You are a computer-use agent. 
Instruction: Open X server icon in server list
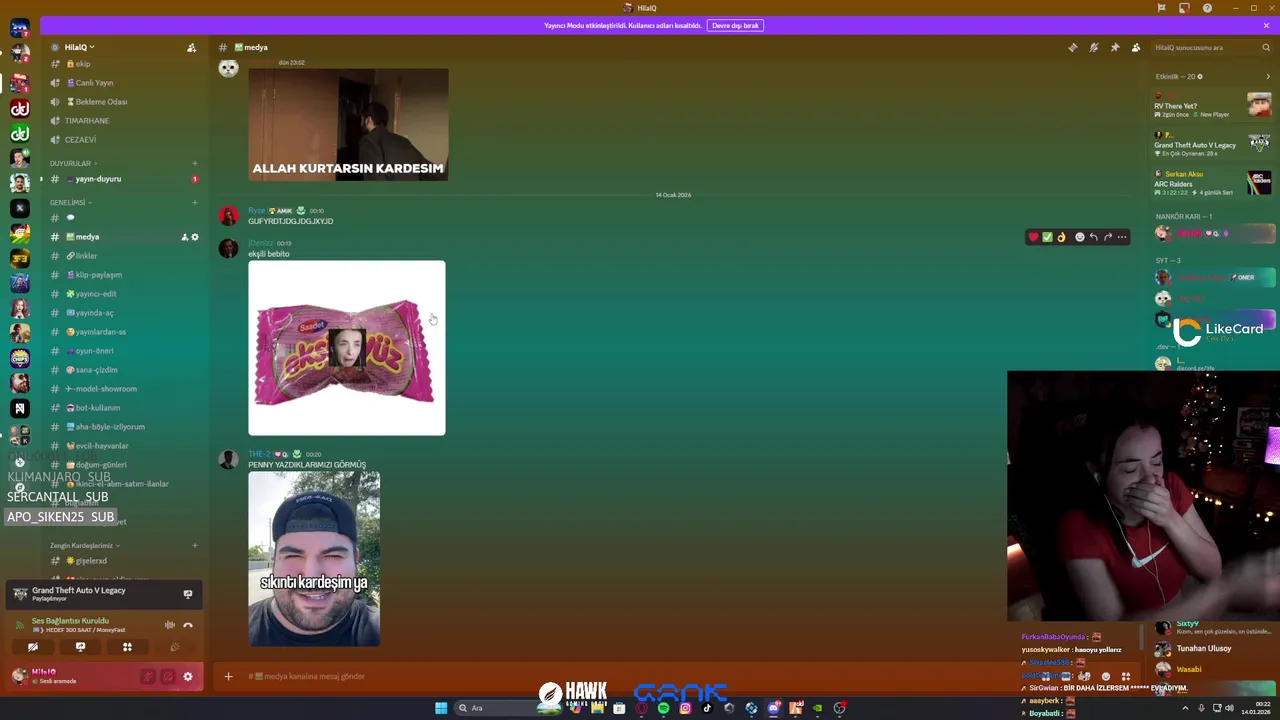tap(19, 208)
